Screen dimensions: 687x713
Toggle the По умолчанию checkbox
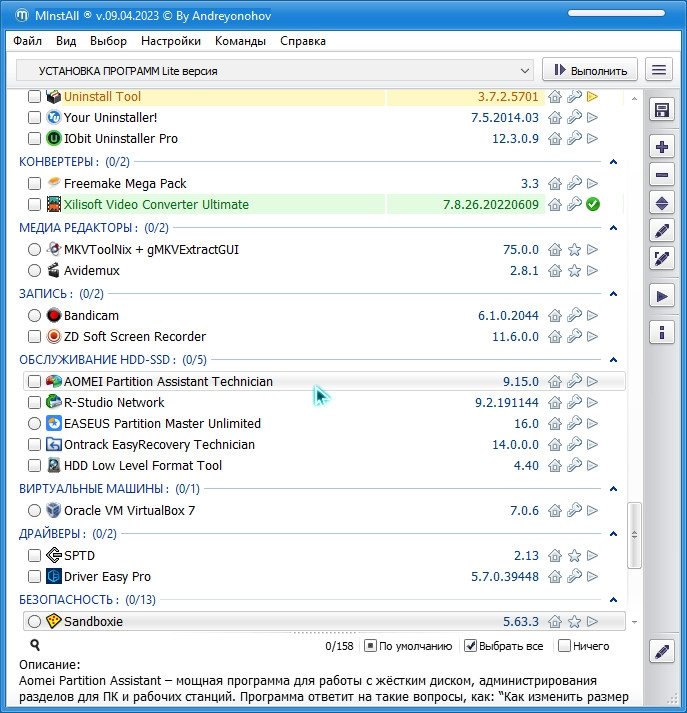tap(371, 646)
